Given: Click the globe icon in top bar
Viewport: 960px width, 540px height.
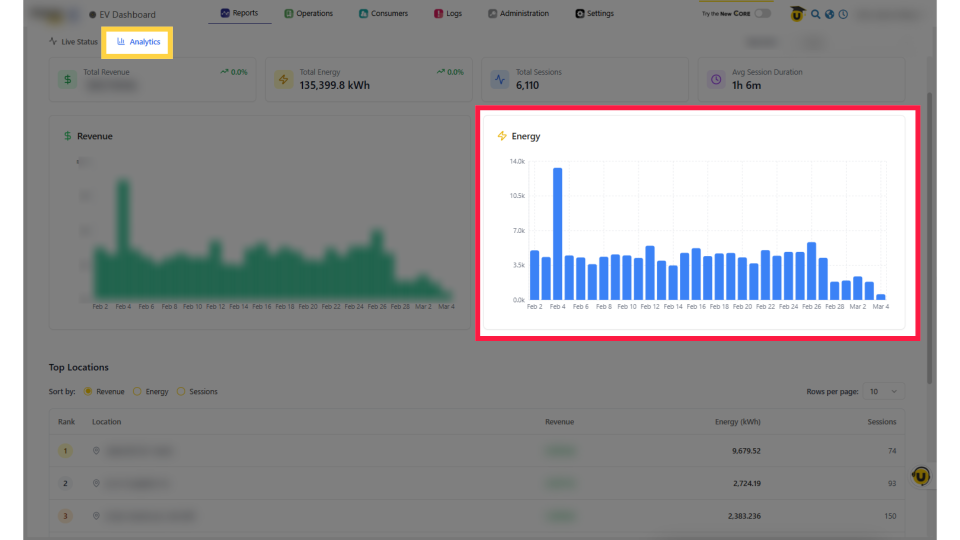Looking at the screenshot, I should 829,14.
